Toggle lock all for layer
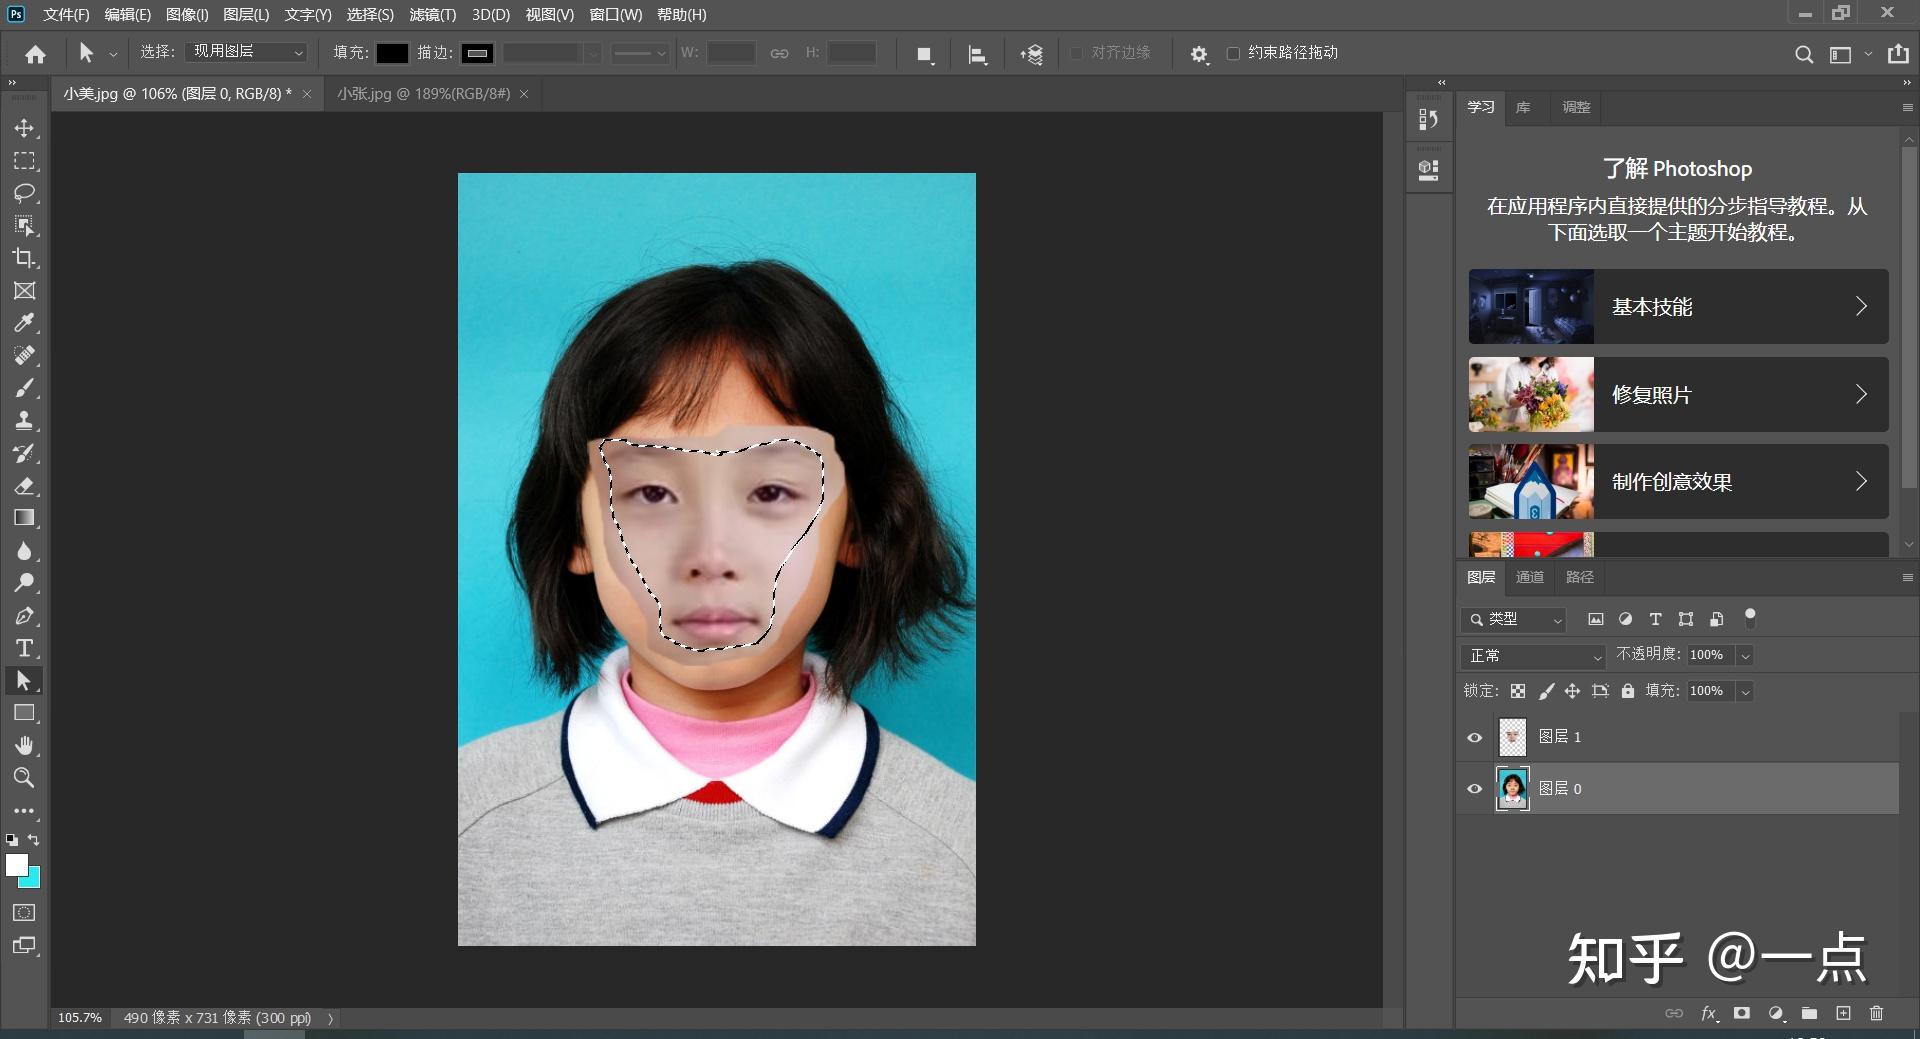The width and height of the screenshot is (1920, 1039). click(x=1628, y=691)
